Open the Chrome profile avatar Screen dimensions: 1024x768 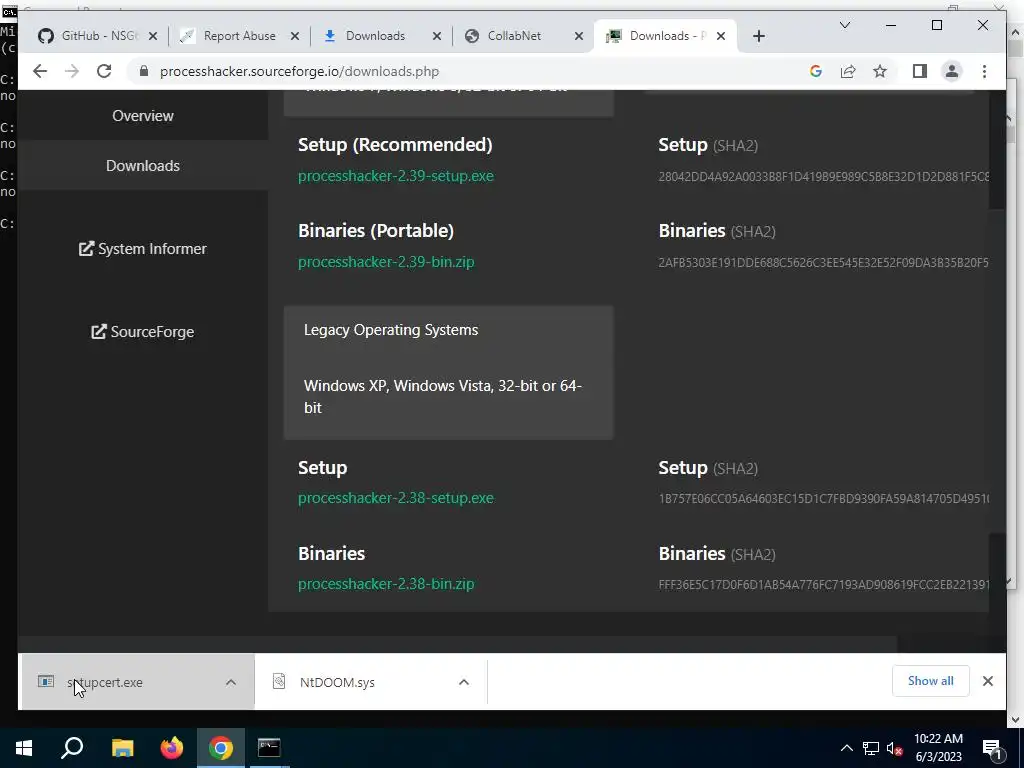(952, 71)
